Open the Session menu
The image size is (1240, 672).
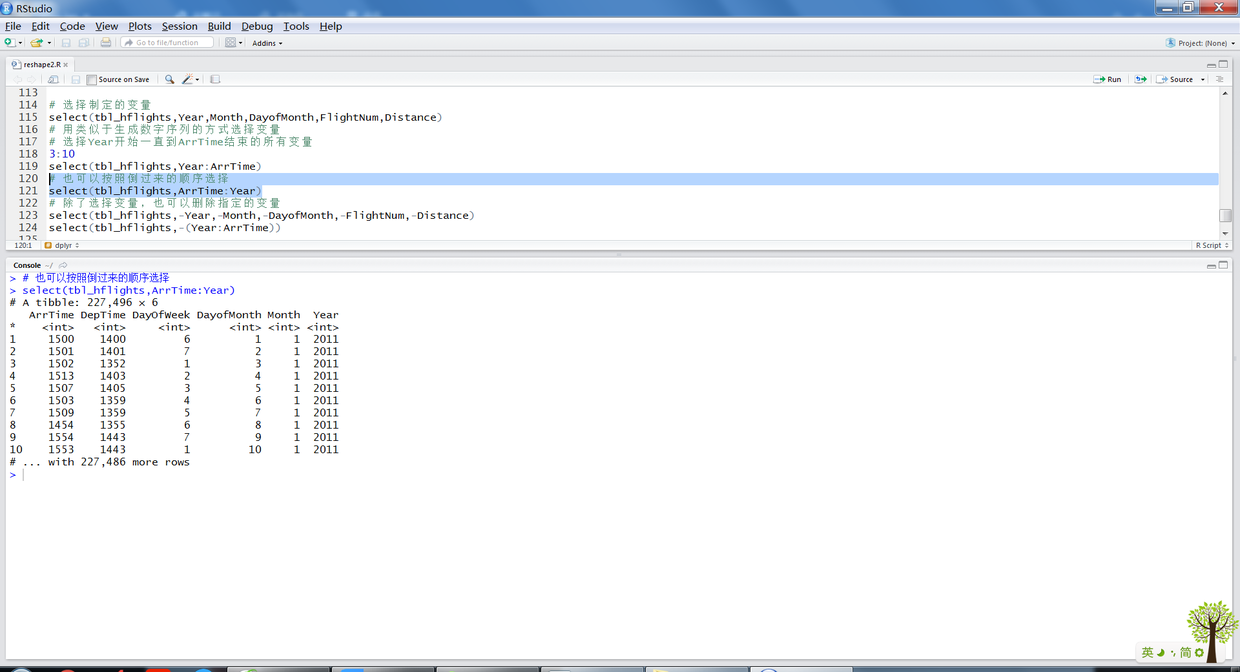[x=179, y=26]
